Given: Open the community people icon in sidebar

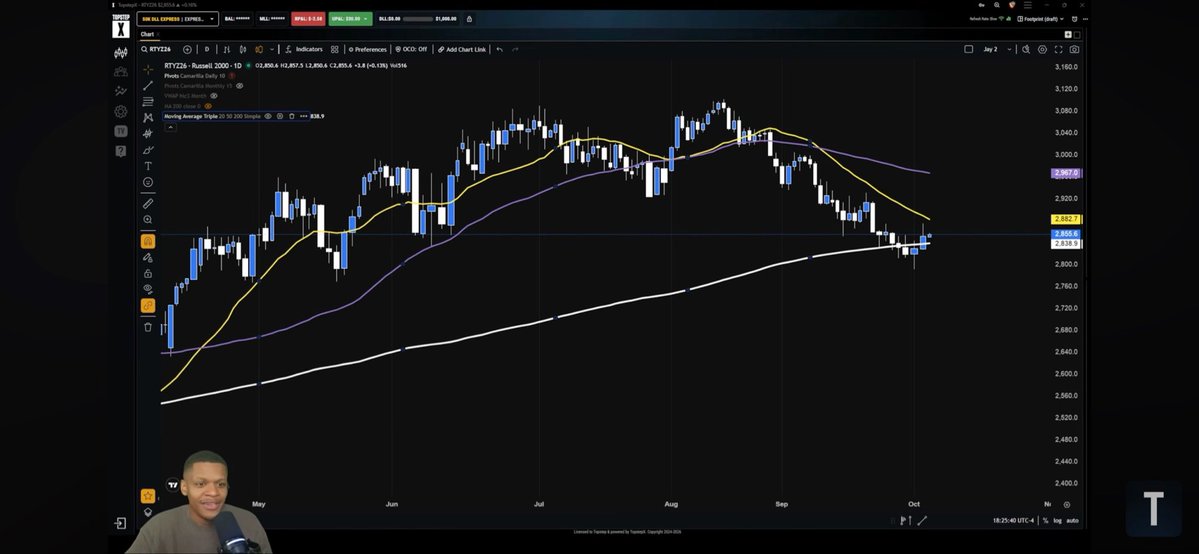Looking at the screenshot, I should pos(121,72).
